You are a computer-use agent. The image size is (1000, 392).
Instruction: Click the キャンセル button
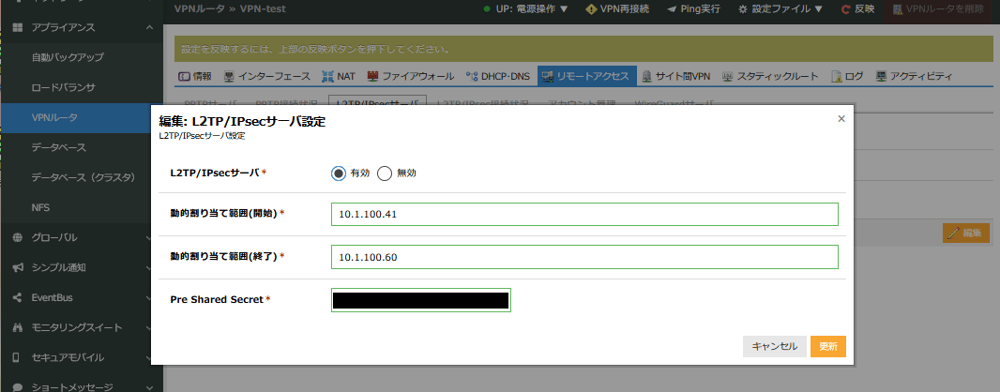(774, 347)
